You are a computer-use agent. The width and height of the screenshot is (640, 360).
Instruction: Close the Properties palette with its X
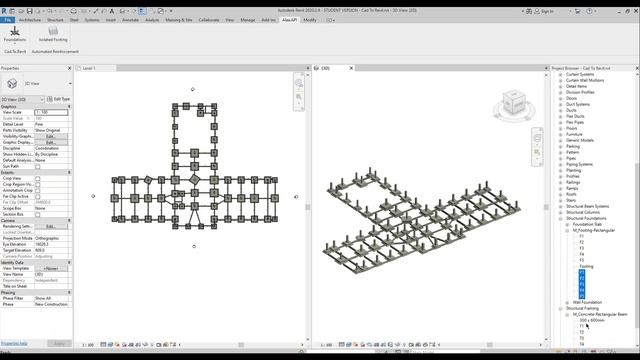[69, 68]
